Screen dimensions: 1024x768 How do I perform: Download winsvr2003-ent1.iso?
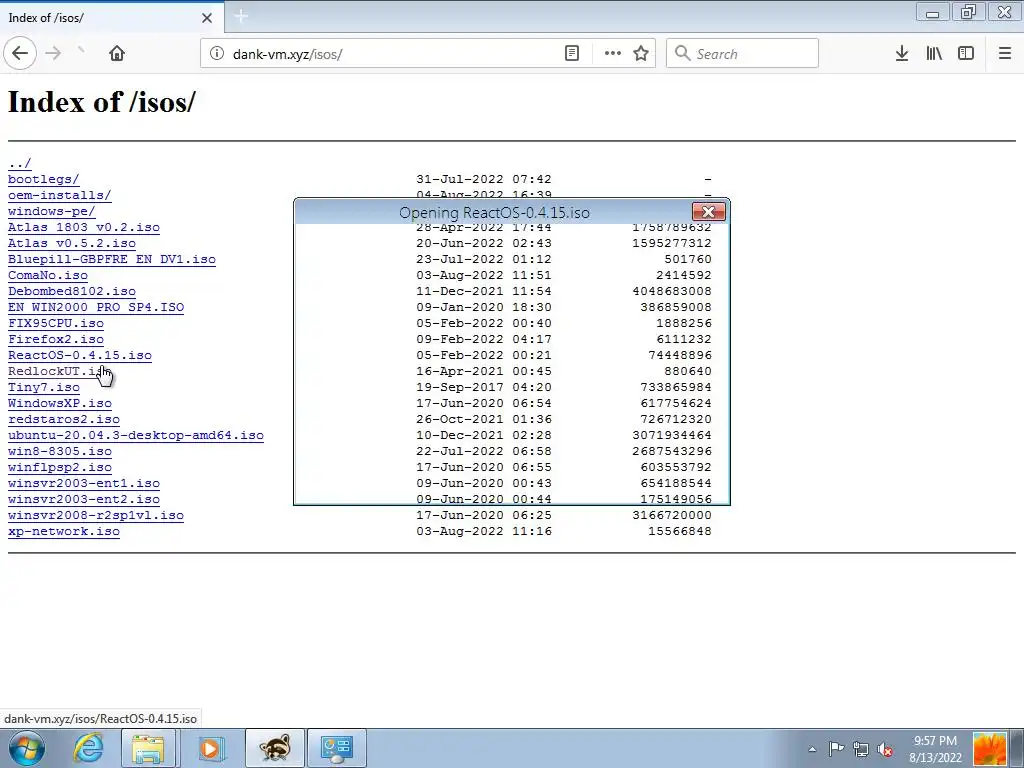click(84, 483)
